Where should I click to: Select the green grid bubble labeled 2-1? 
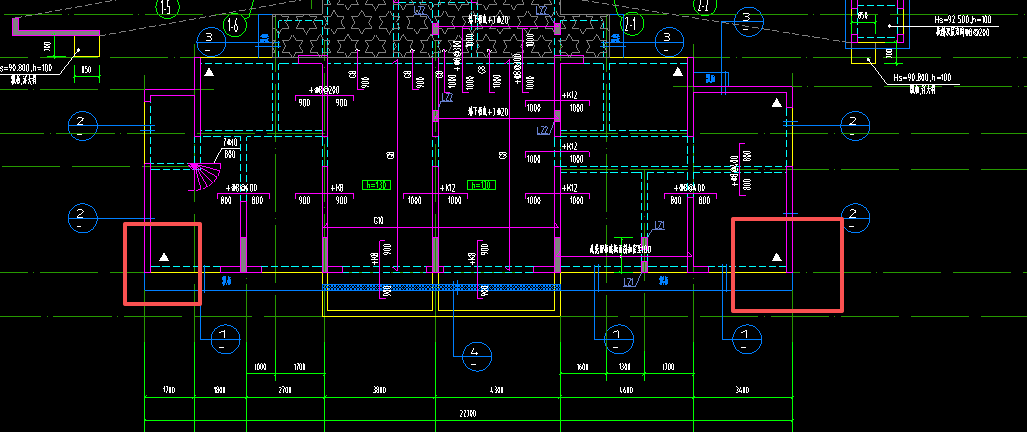click(631, 25)
